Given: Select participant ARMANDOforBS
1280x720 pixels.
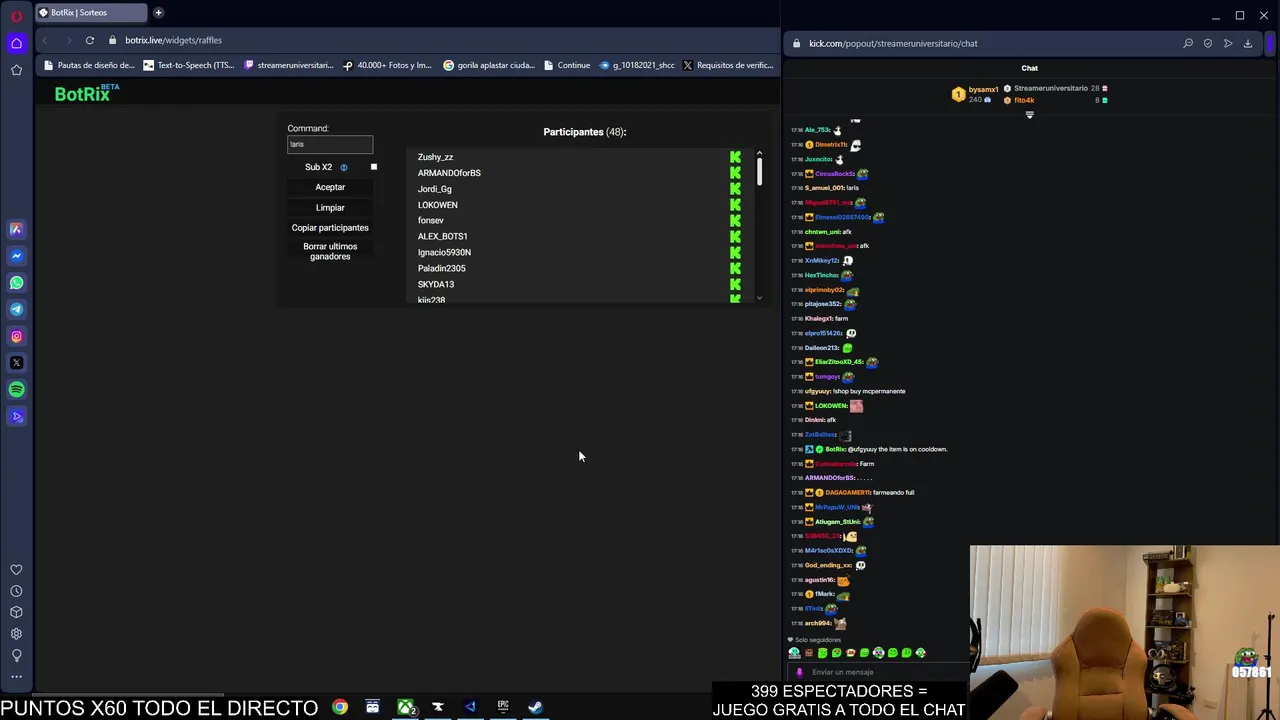Looking at the screenshot, I should 449,173.
